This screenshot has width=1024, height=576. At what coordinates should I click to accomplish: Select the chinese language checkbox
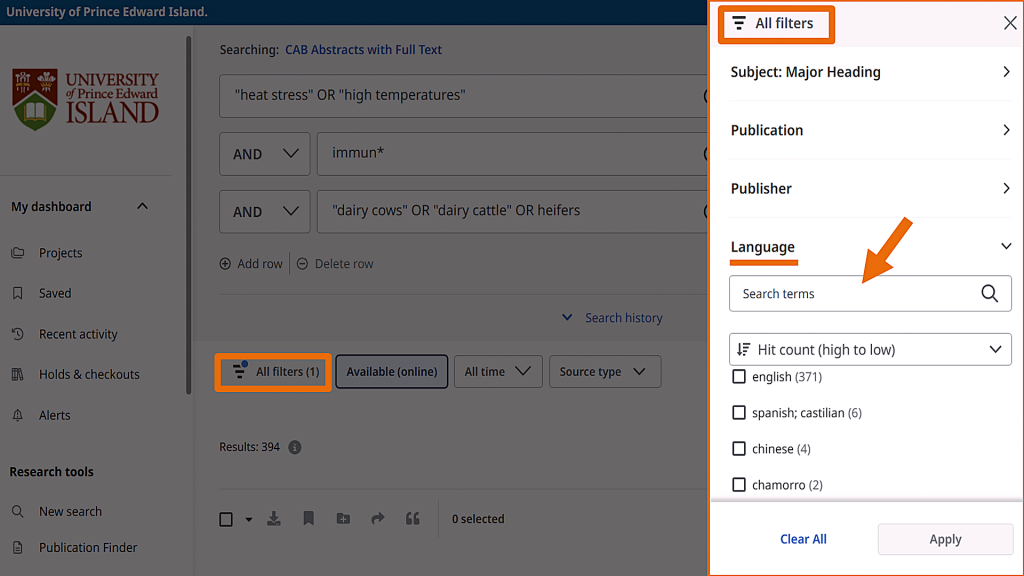[x=739, y=449]
